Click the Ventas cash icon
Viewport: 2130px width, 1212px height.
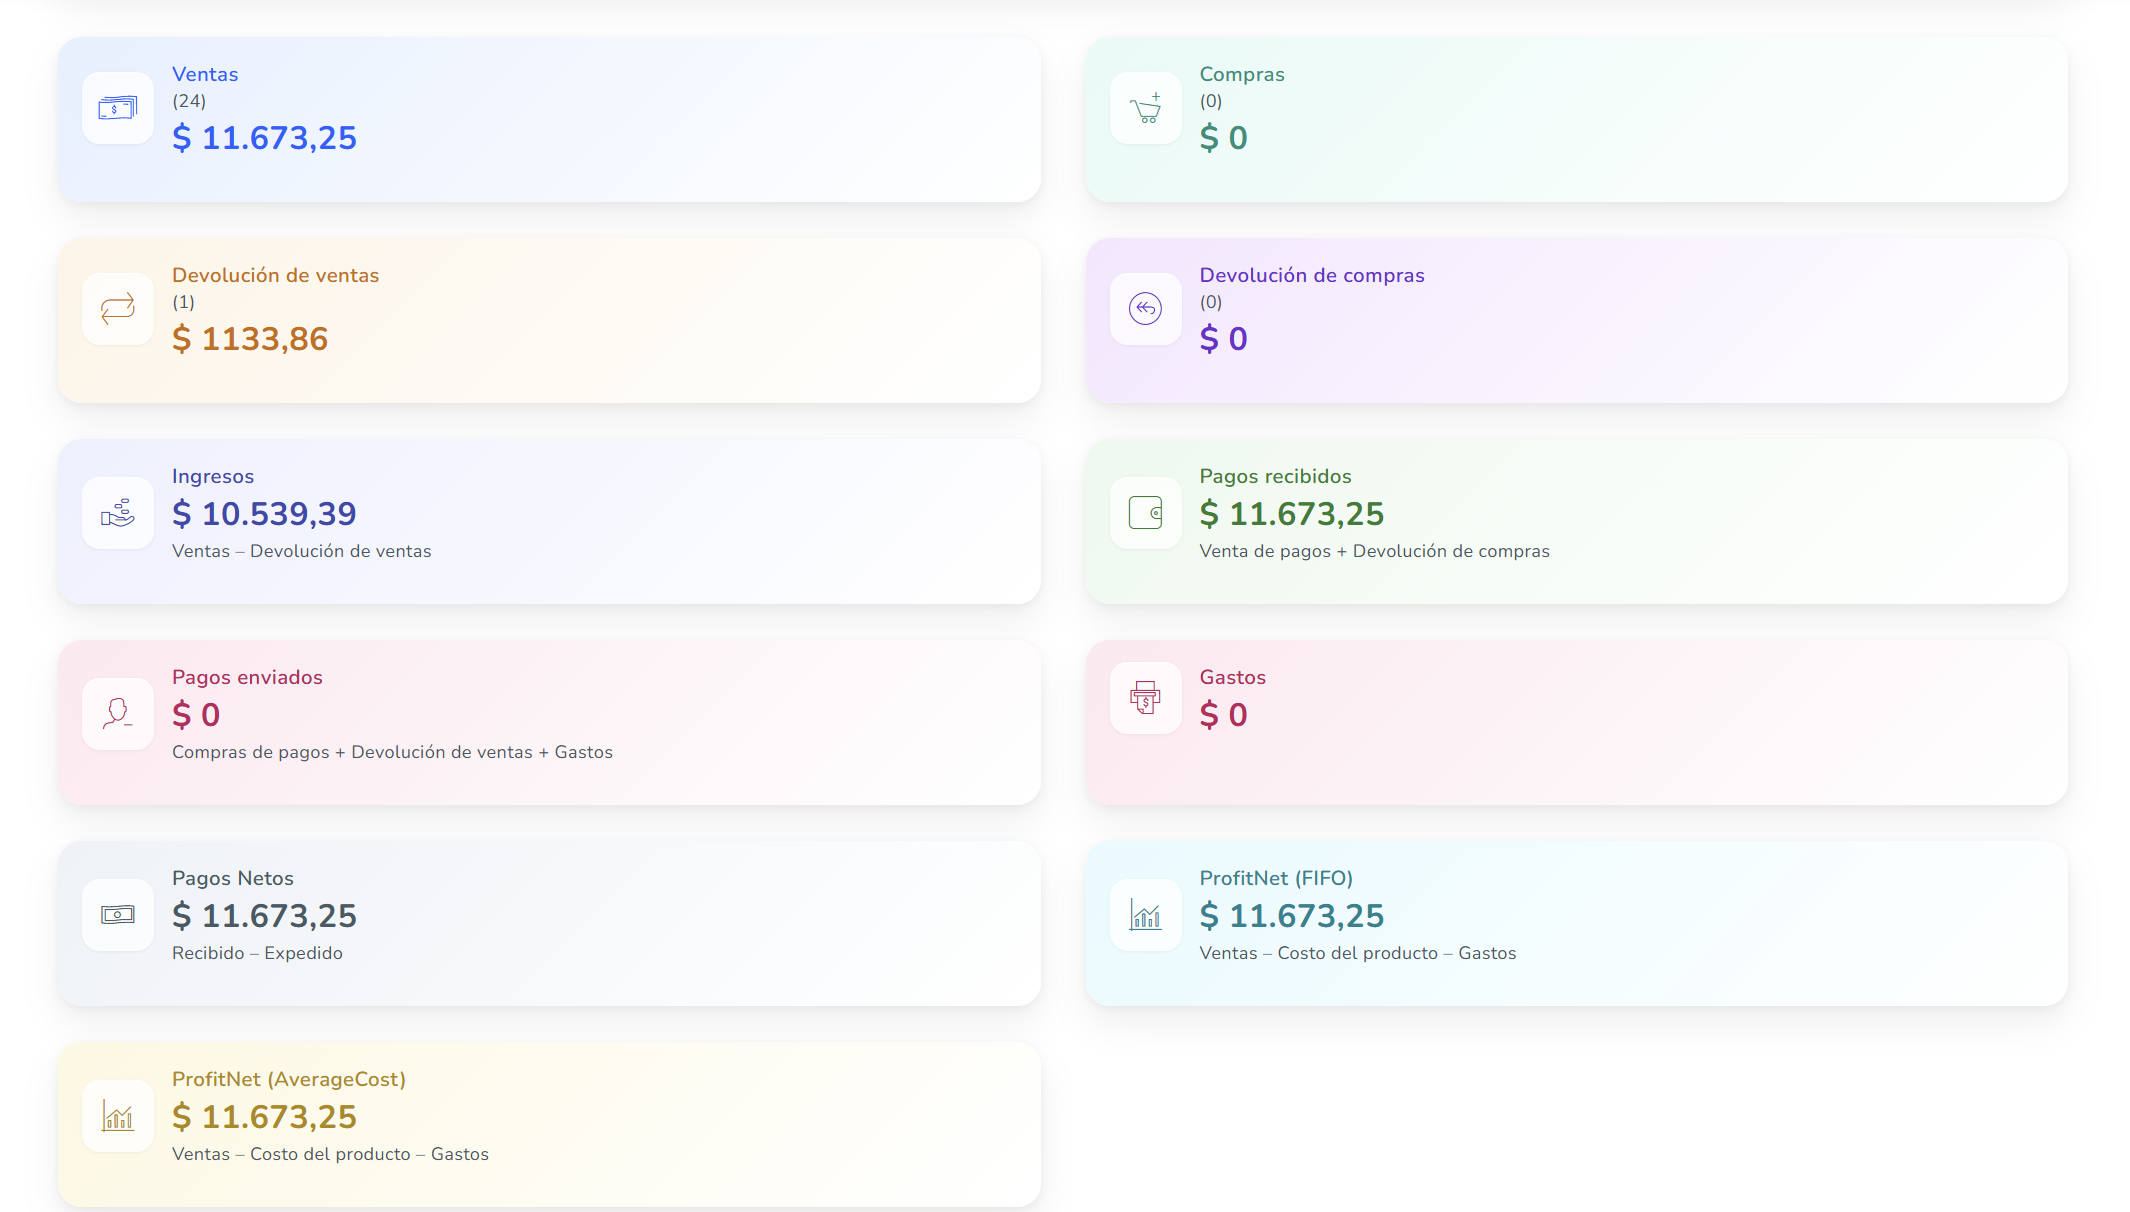pyautogui.click(x=118, y=108)
